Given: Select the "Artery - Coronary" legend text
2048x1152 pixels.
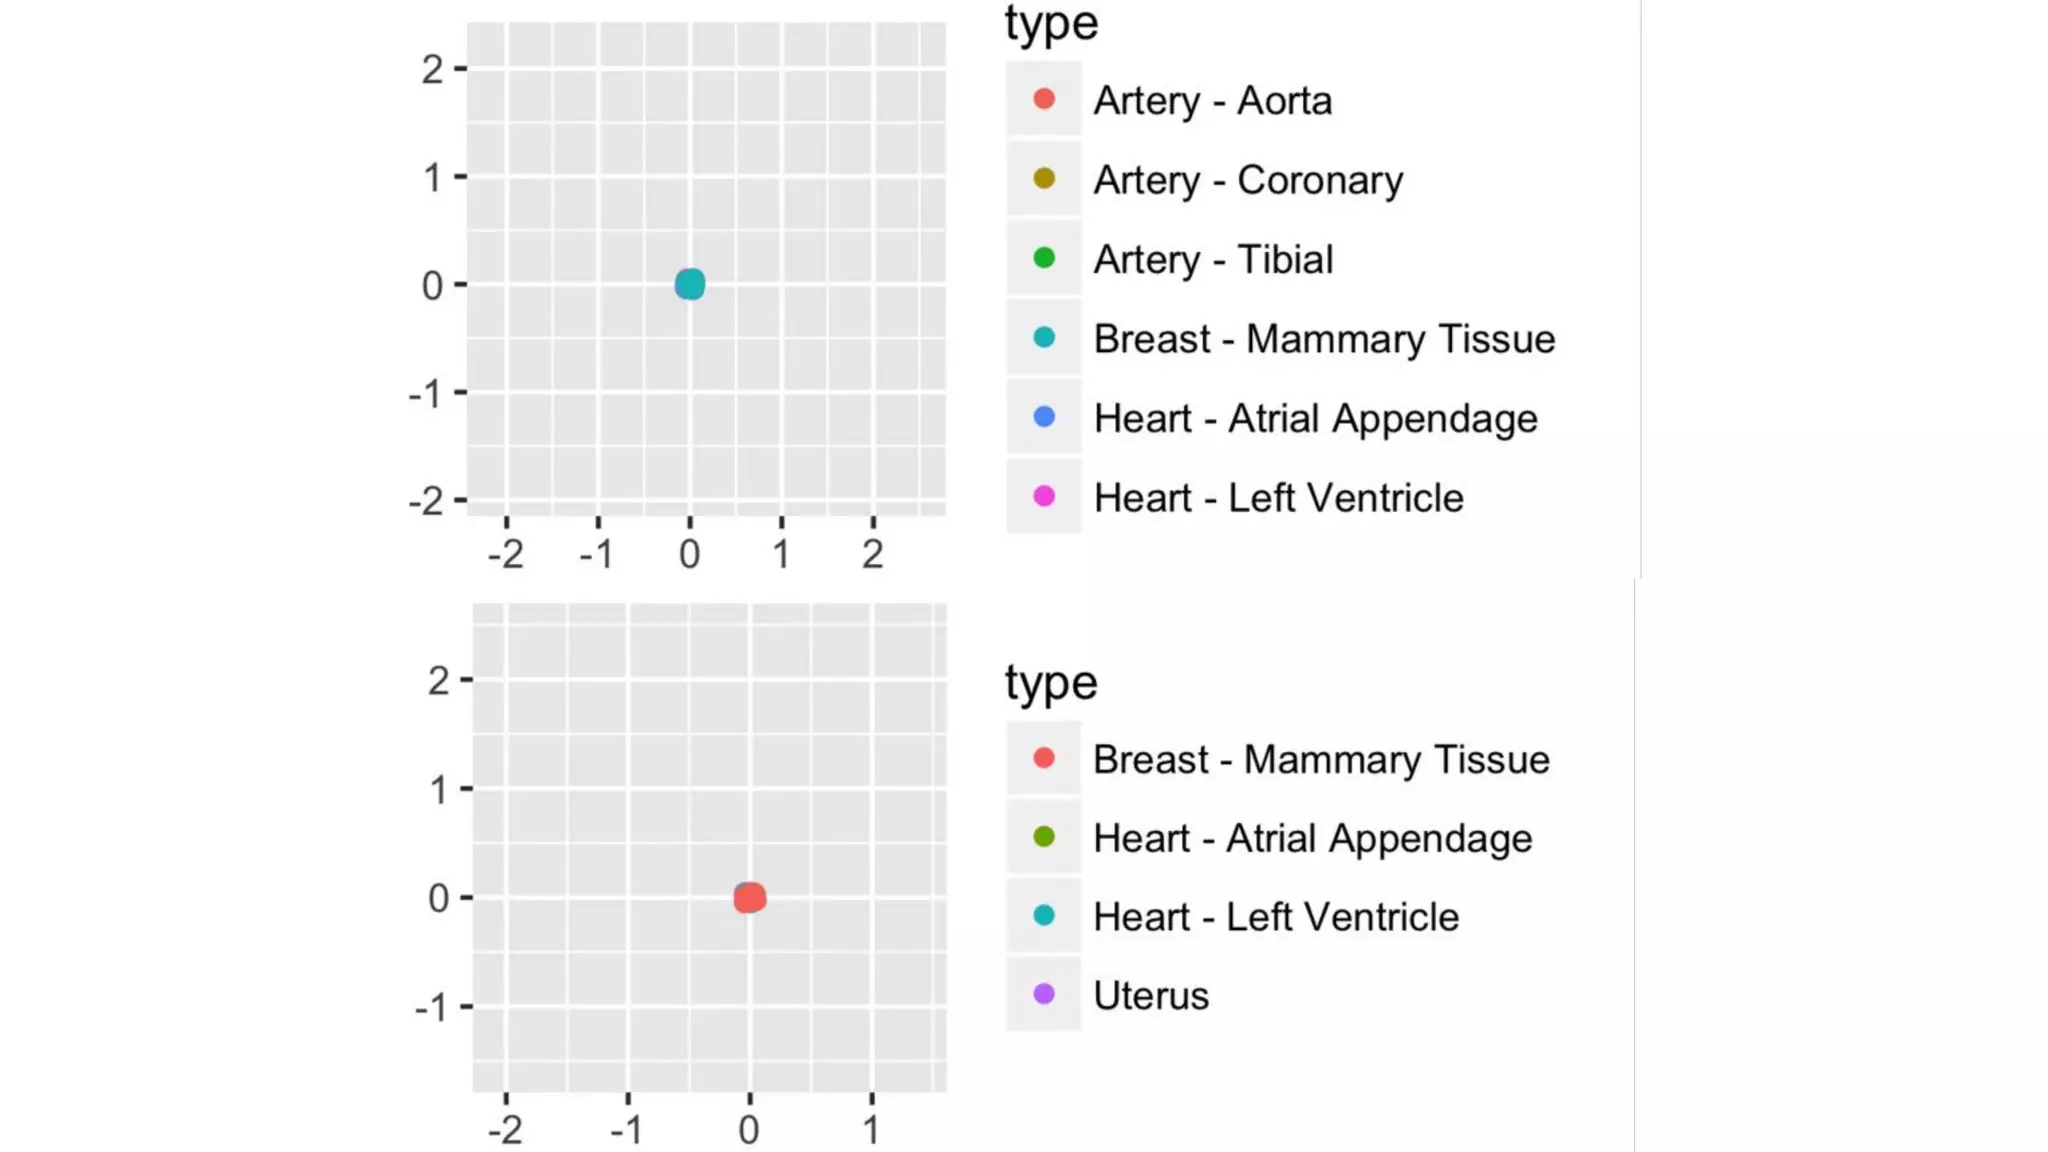Looking at the screenshot, I should tap(1248, 181).
